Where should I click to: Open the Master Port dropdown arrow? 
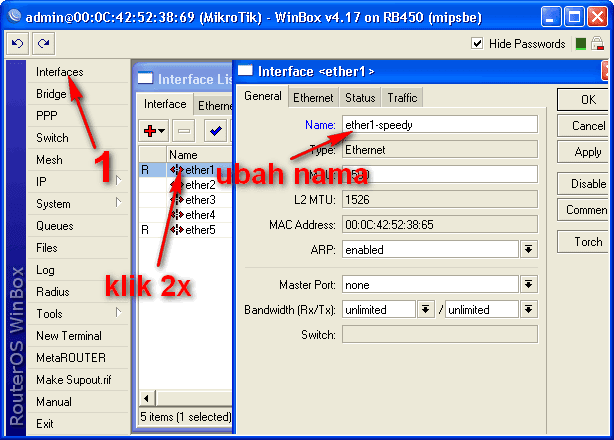point(528,285)
